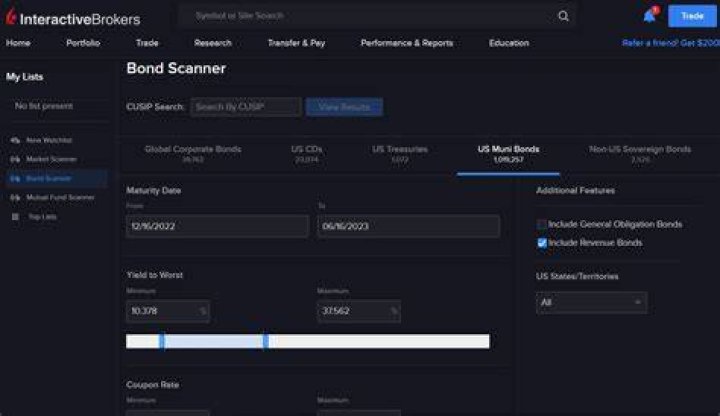Viewport: 720px width, 416px height.
Task: Switch to US Treasuries tab
Action: (x=400, y=154)
